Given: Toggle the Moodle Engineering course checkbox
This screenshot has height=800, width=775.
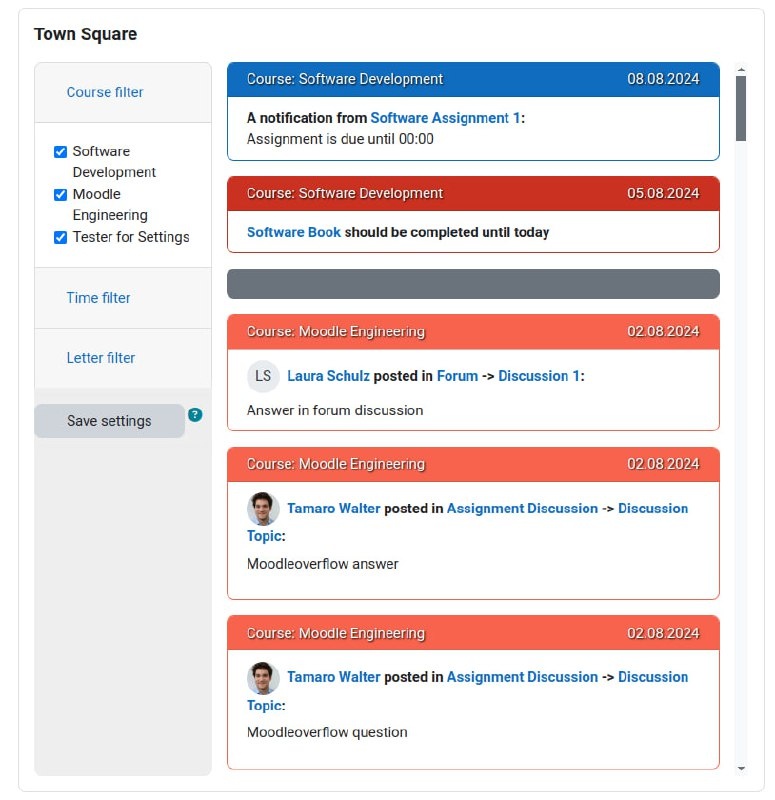Looking at the screenshot, I should pos(61,195).
